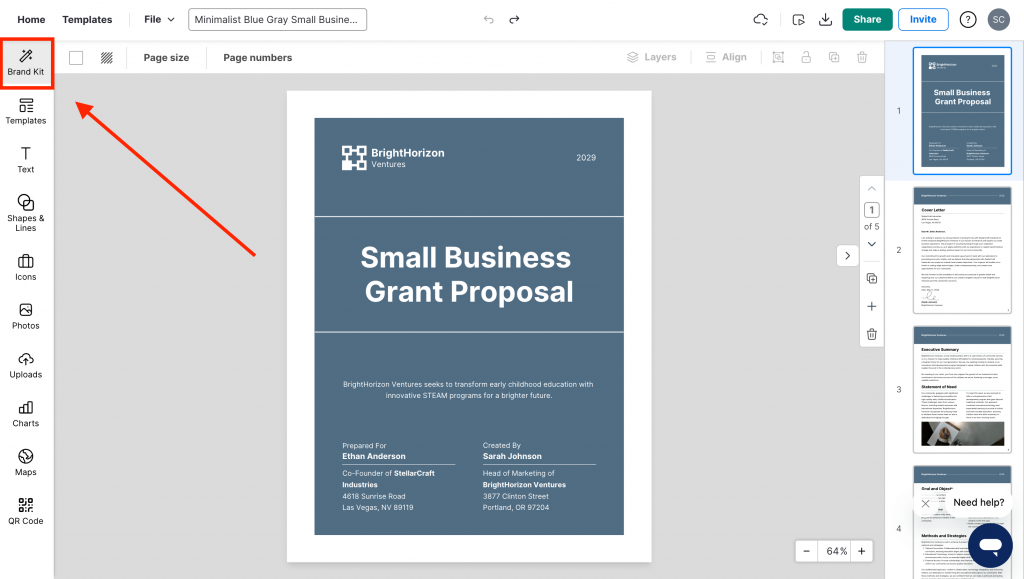Click the redo arrow icon
Screen dimensions: 1024x579
(x=514, y=20)
